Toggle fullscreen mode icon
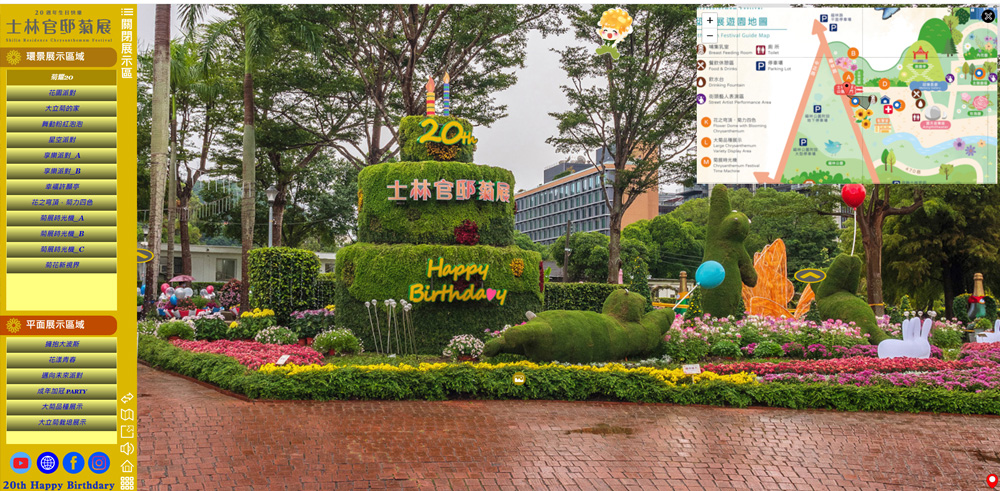 127,432
